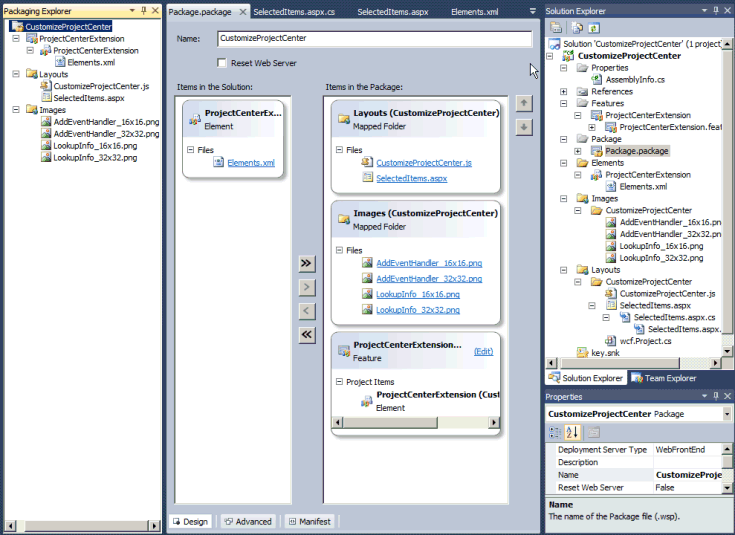Image resolution: width=735 pixels, height=535 pixels.
Task: Collapse Images node in Packaging Explorer
Action: click(16, 110)
